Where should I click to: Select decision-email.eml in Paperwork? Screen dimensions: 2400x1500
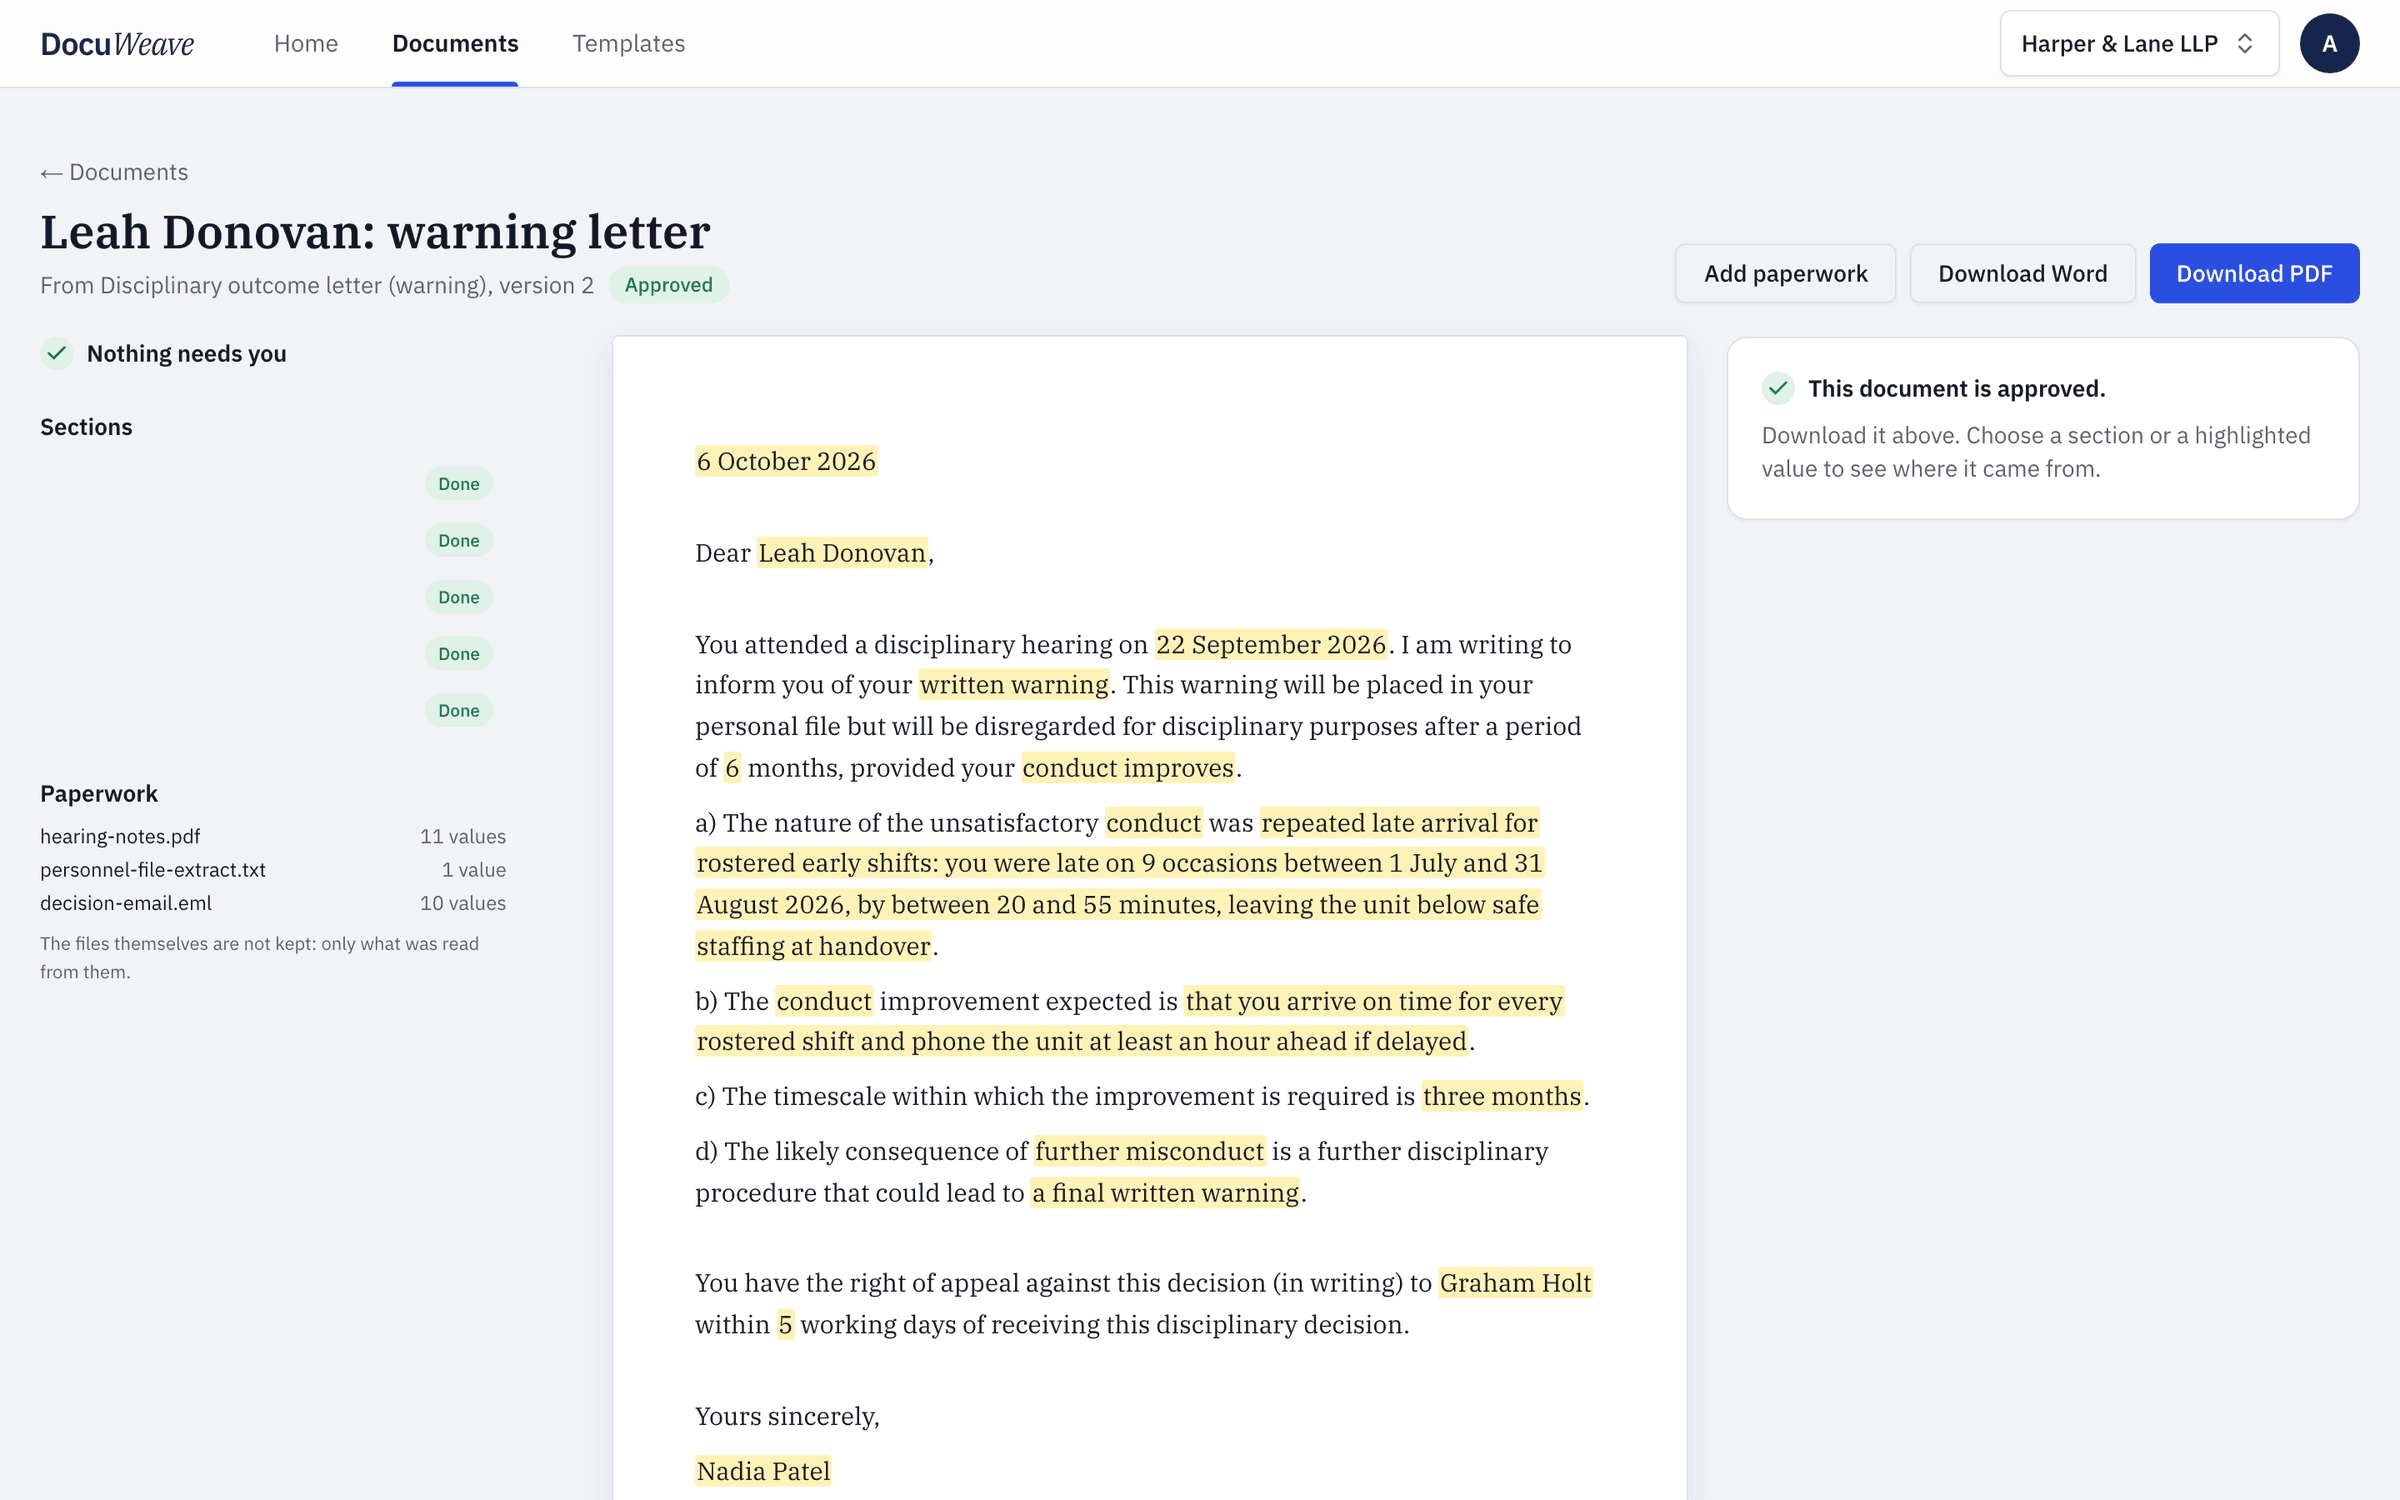pos(126,902)
